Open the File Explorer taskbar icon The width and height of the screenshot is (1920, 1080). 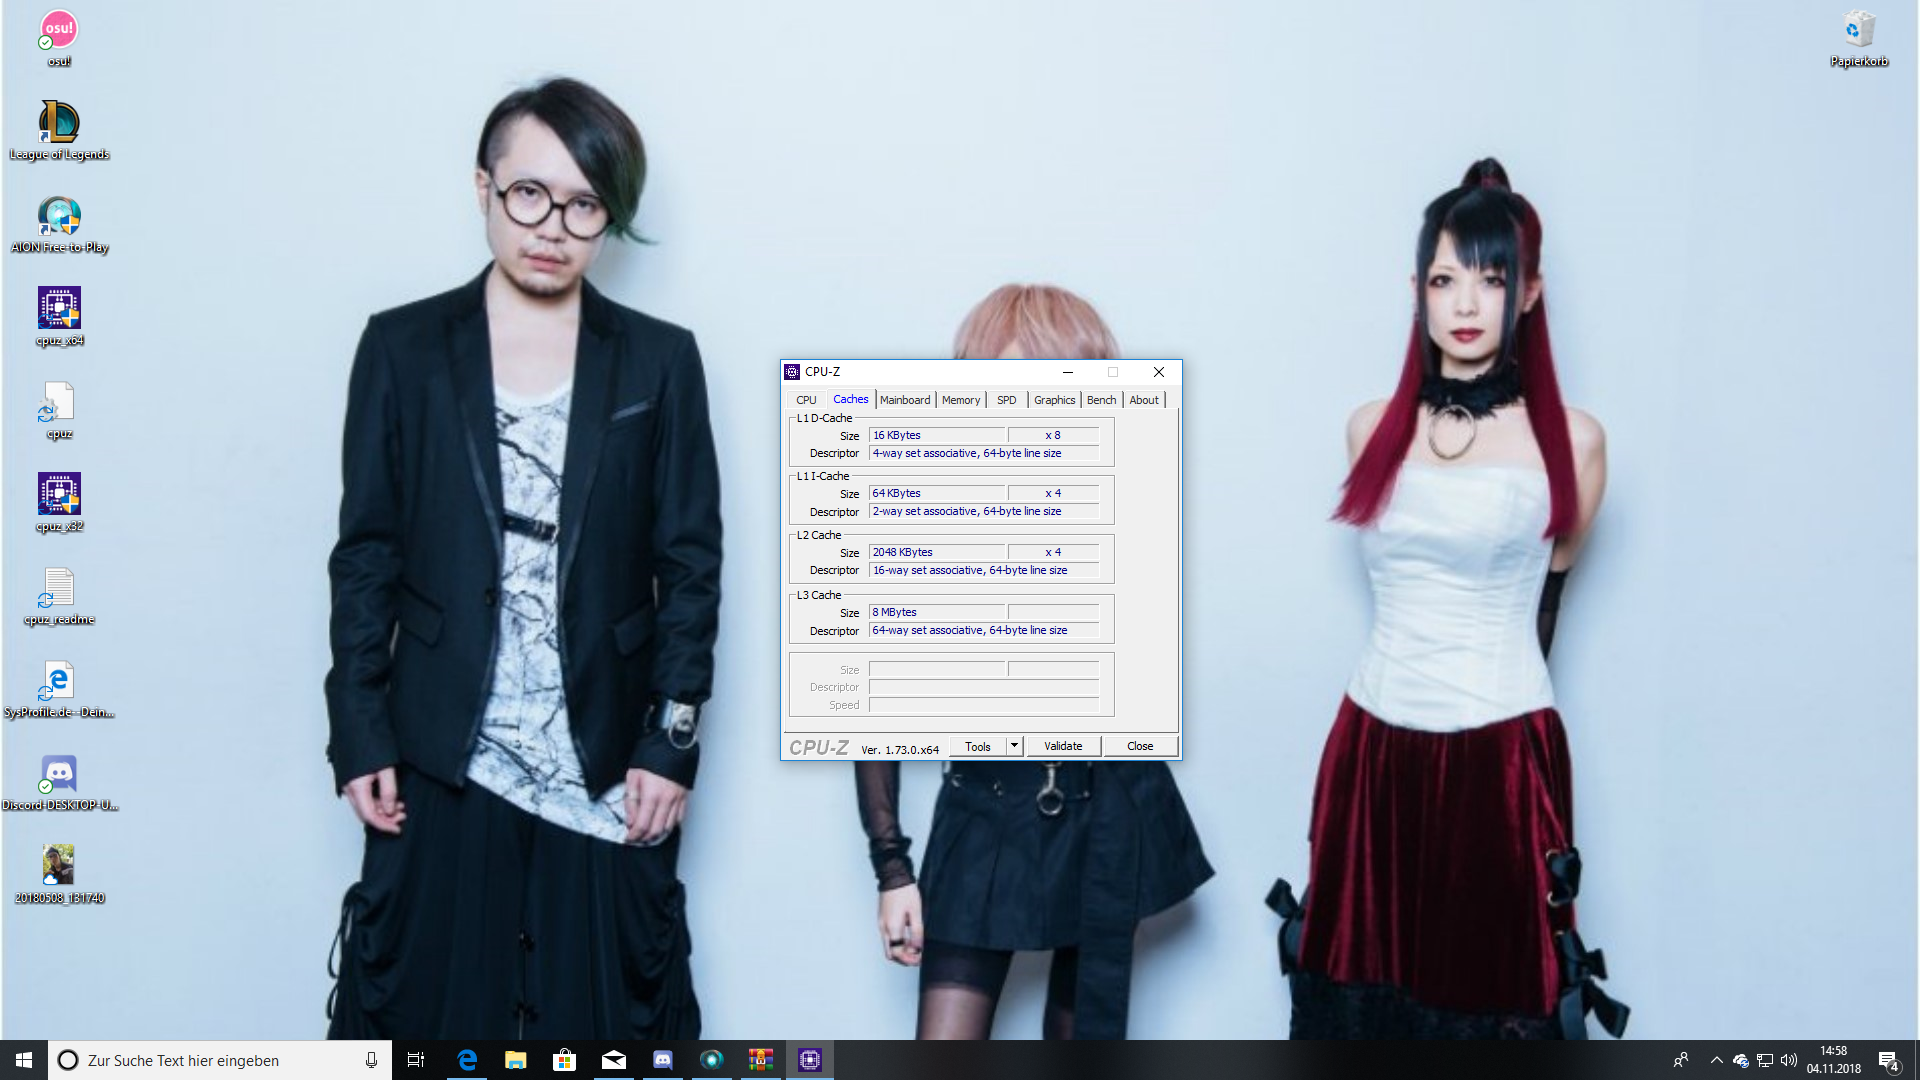click(516, 1060)
